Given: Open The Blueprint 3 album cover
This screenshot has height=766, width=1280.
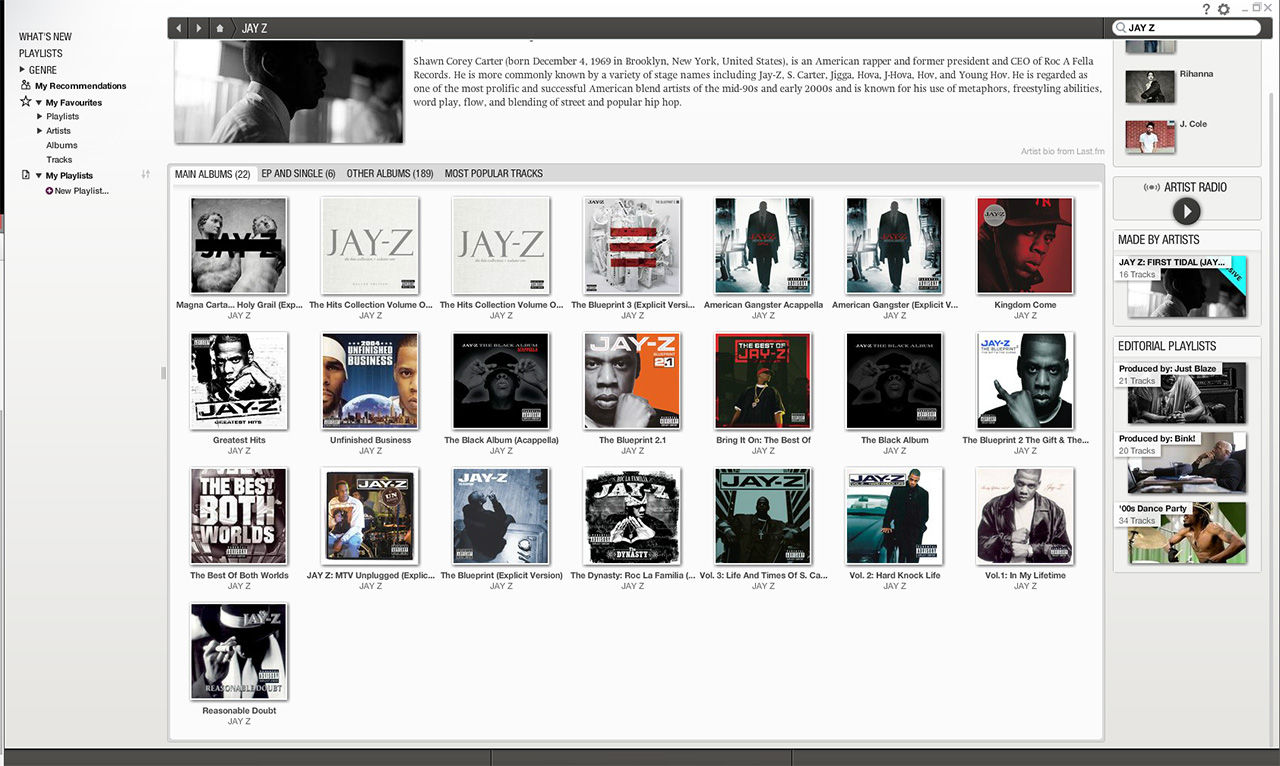Looking at the screenshot, I should coord(632,245).
